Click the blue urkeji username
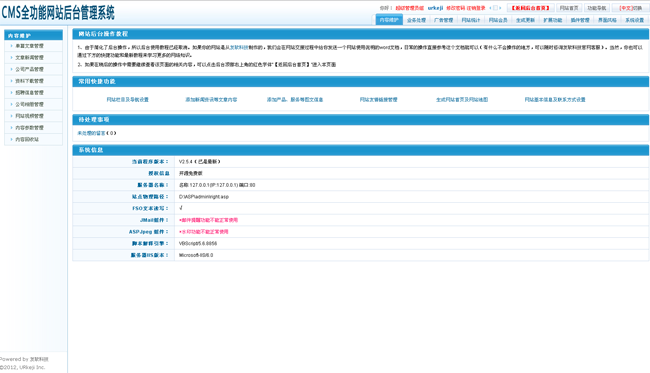The image size is (650, 373). (435, 8)
